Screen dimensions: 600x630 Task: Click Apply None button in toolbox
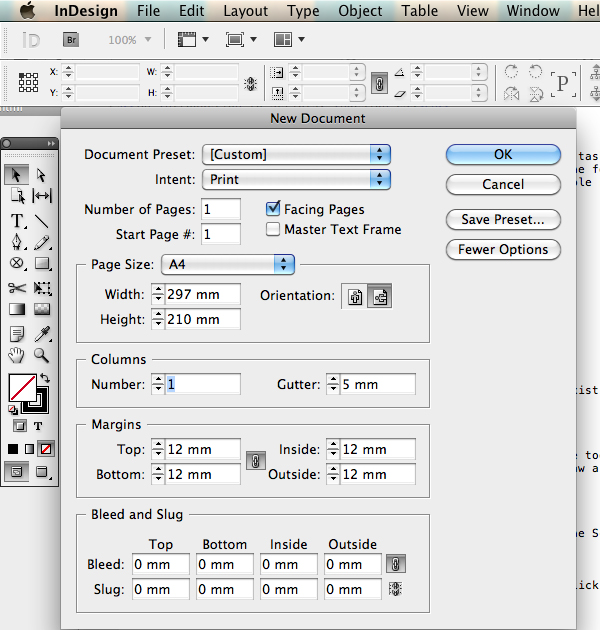click(x=46, y=449)
